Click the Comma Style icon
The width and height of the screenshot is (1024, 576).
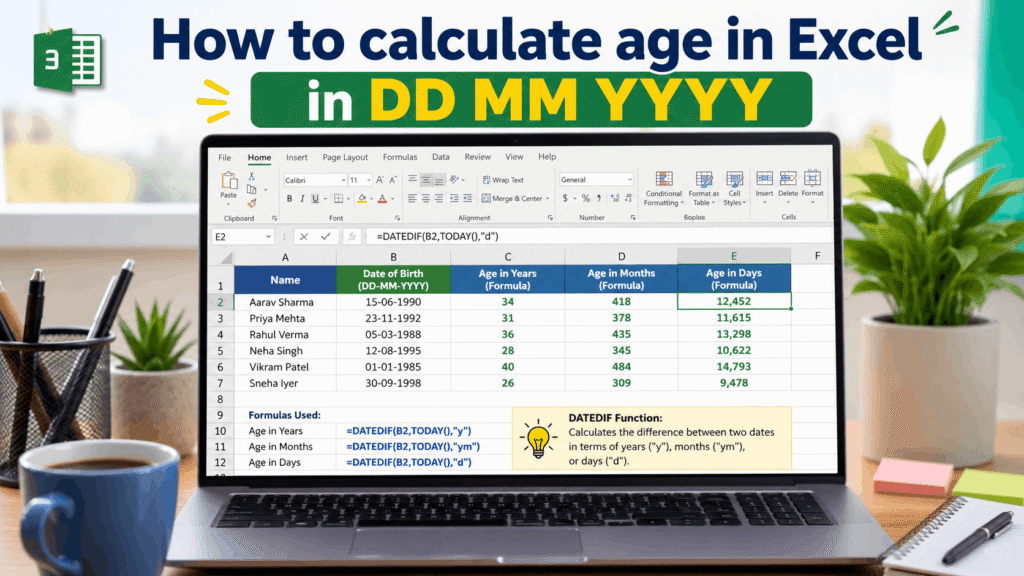tap(598, 198)
